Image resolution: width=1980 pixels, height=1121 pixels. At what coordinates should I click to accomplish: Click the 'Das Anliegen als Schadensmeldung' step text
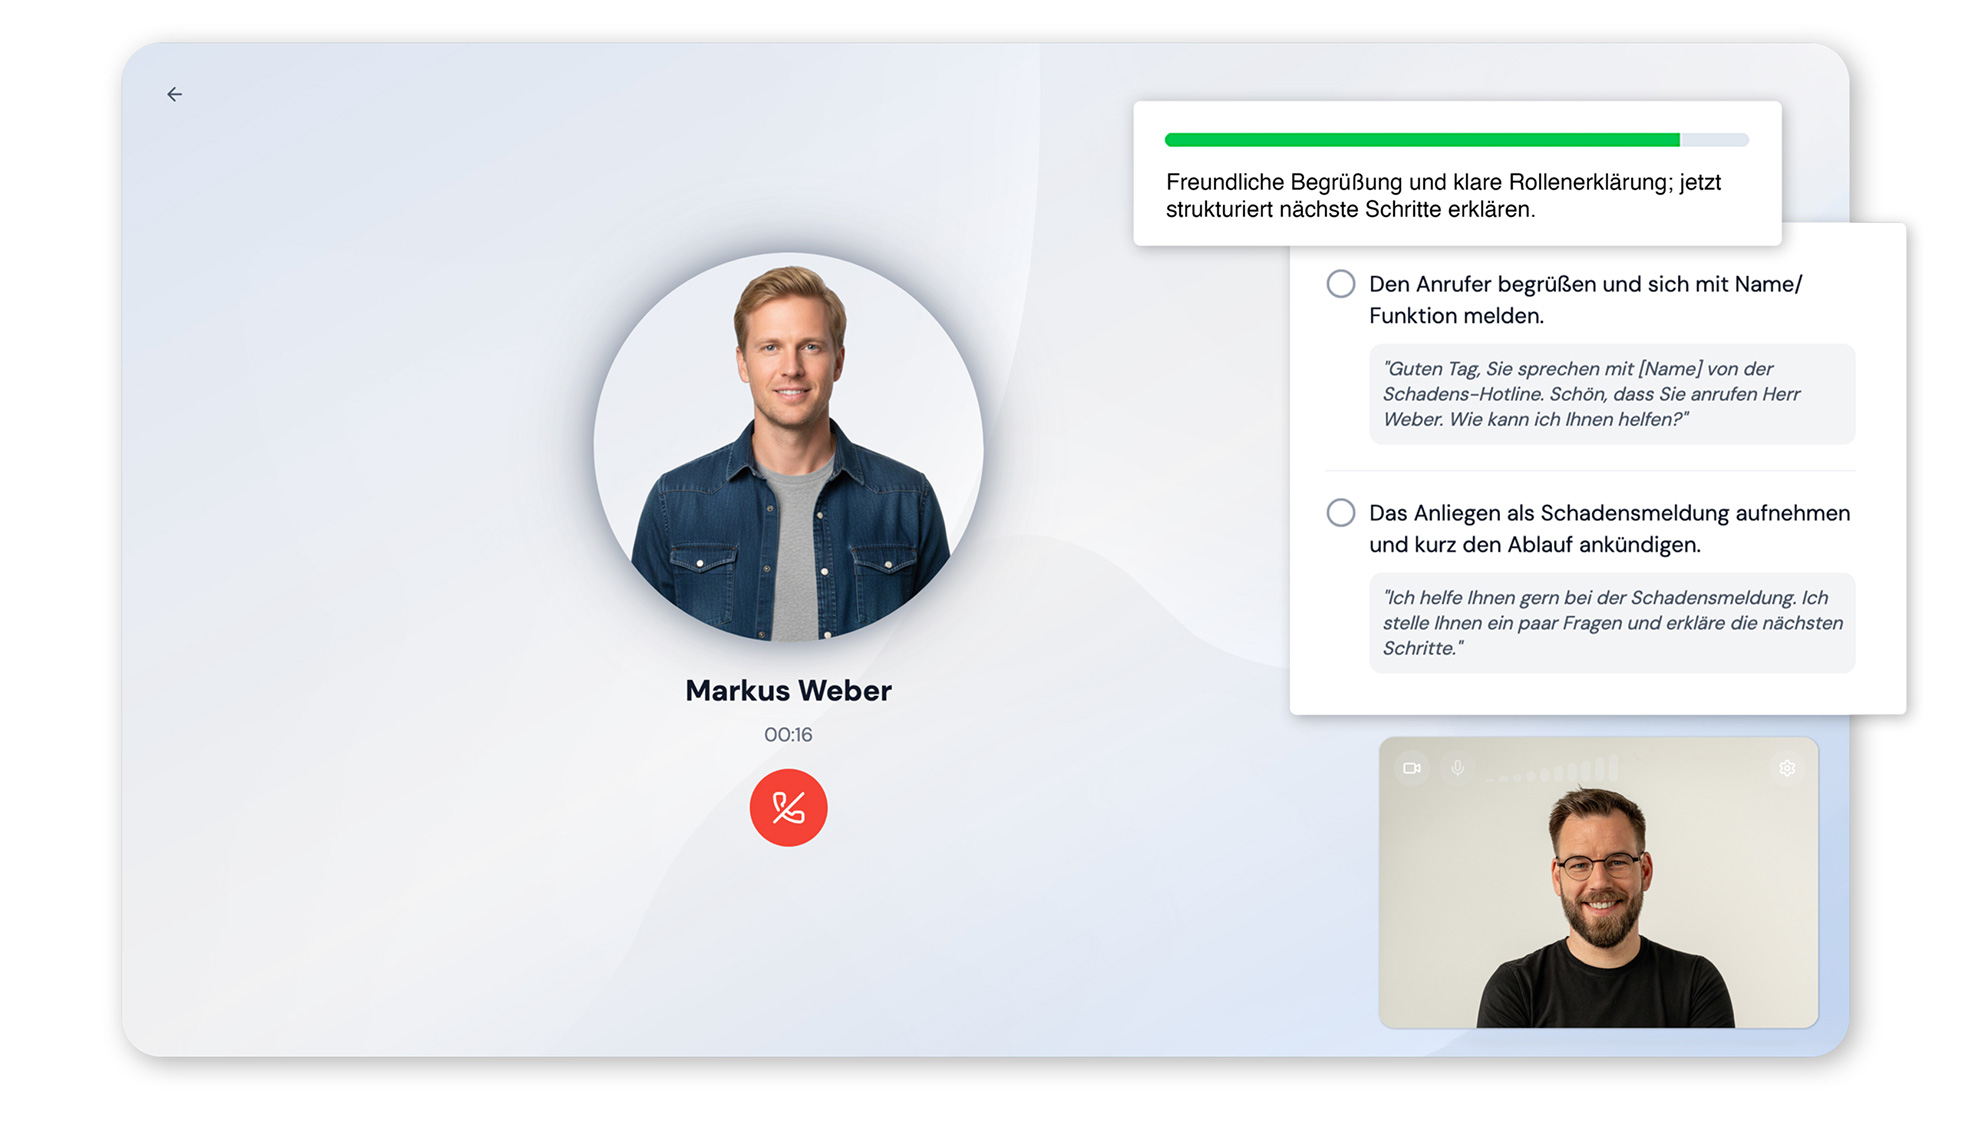[1609, 528]
